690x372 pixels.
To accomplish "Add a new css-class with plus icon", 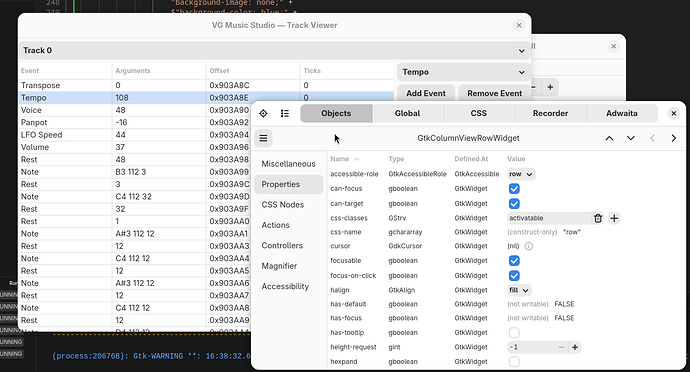I will tap(614, 218).
